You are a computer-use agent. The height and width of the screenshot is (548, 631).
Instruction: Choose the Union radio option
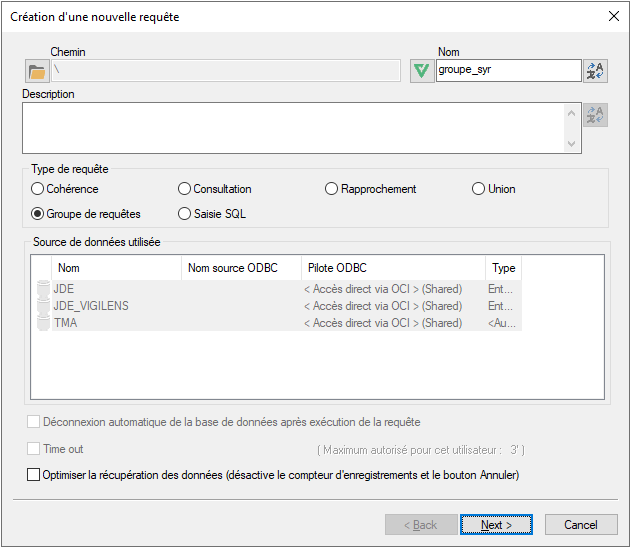[x=478, y=189]
